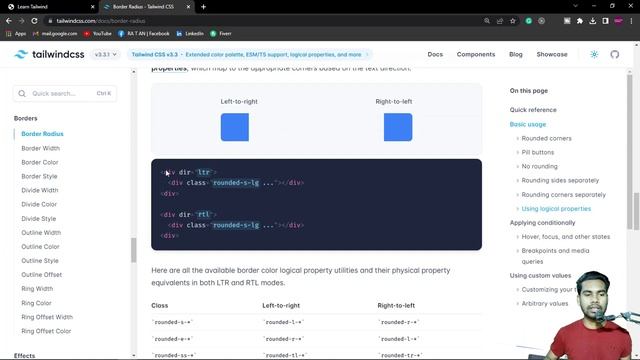Open a new browser tab
Viewport: 640px width, 360px height.
click(203, 7)
